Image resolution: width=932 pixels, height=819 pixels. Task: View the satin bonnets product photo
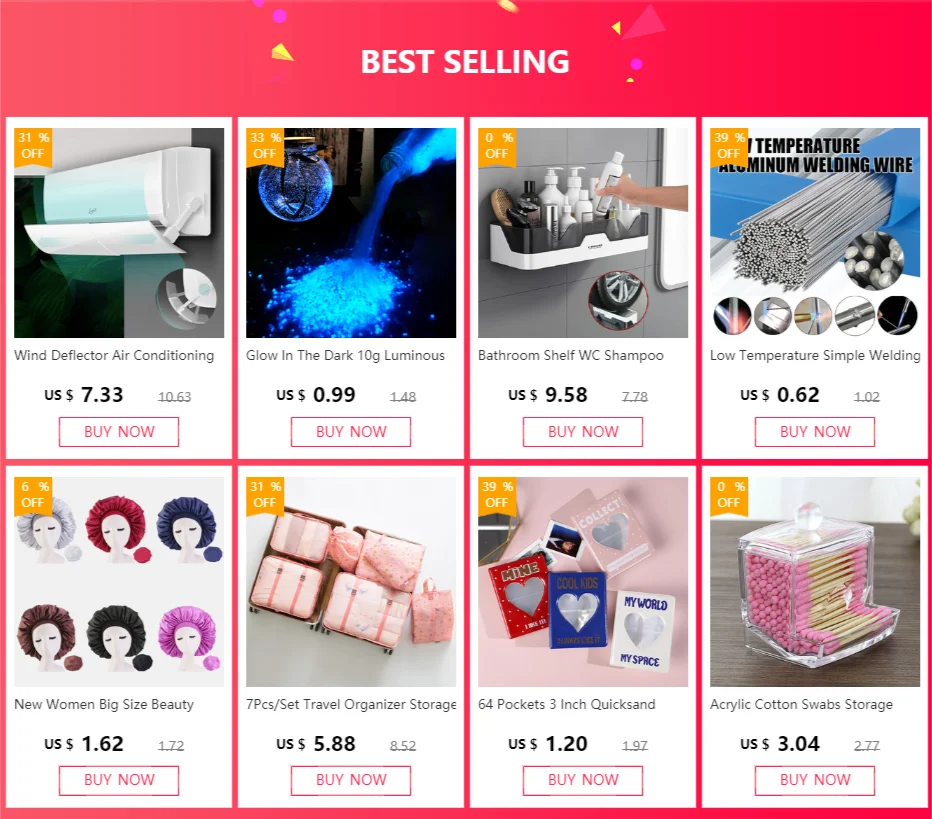pyautogui.click(x=119, y=582)
